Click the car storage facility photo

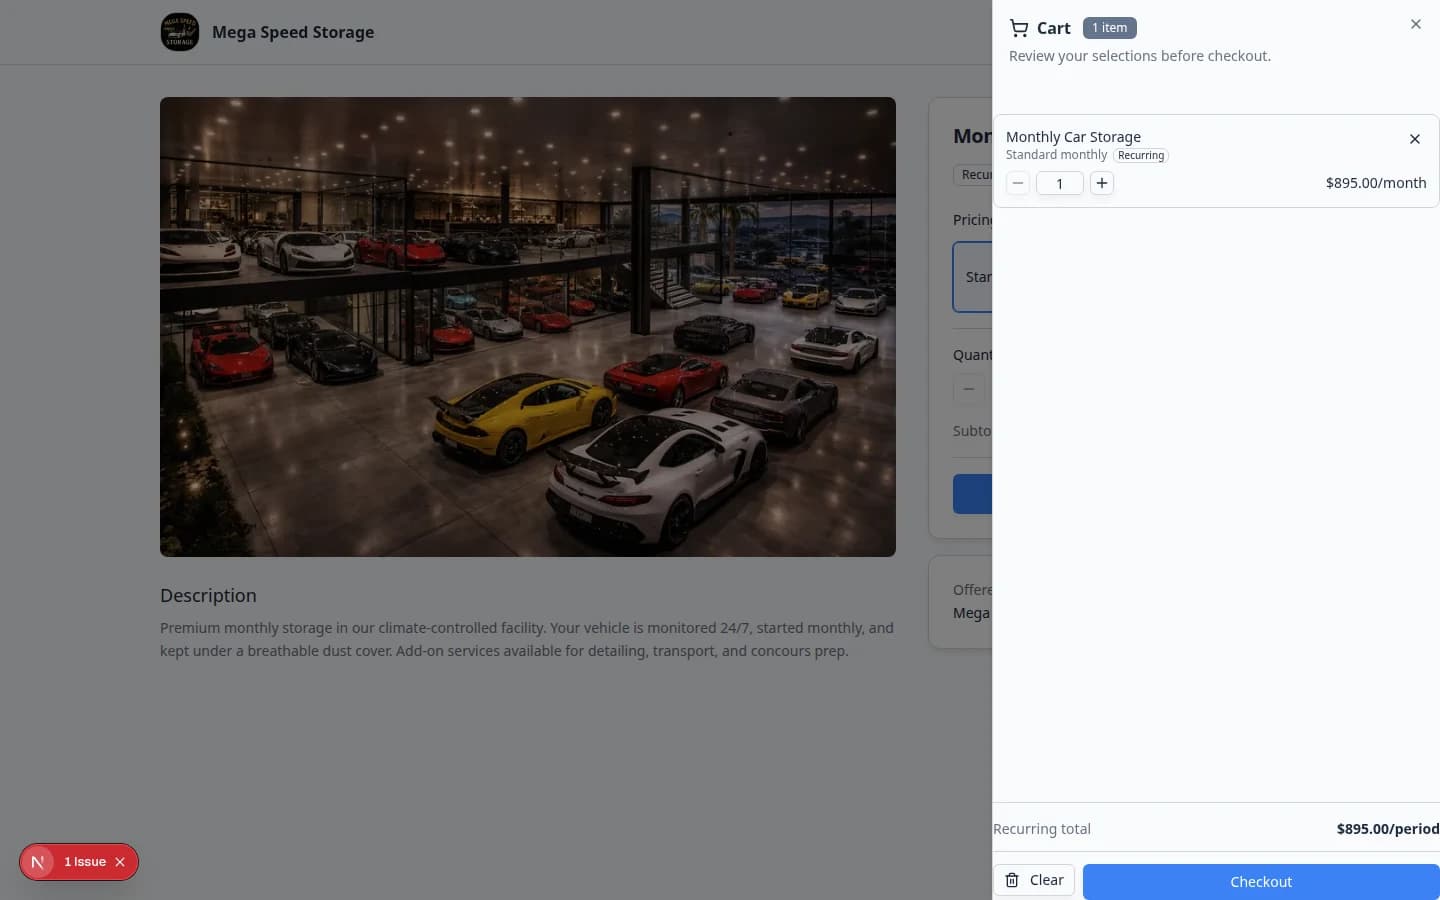(x=528, y=327)
